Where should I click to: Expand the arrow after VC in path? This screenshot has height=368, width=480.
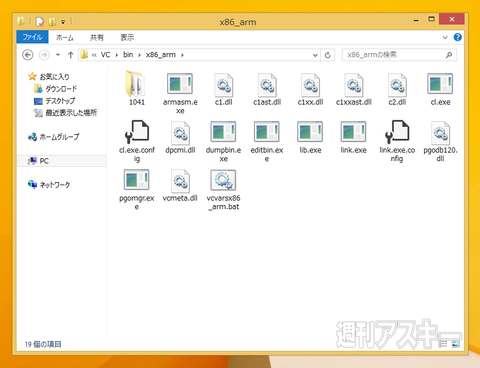click(117, 55)
